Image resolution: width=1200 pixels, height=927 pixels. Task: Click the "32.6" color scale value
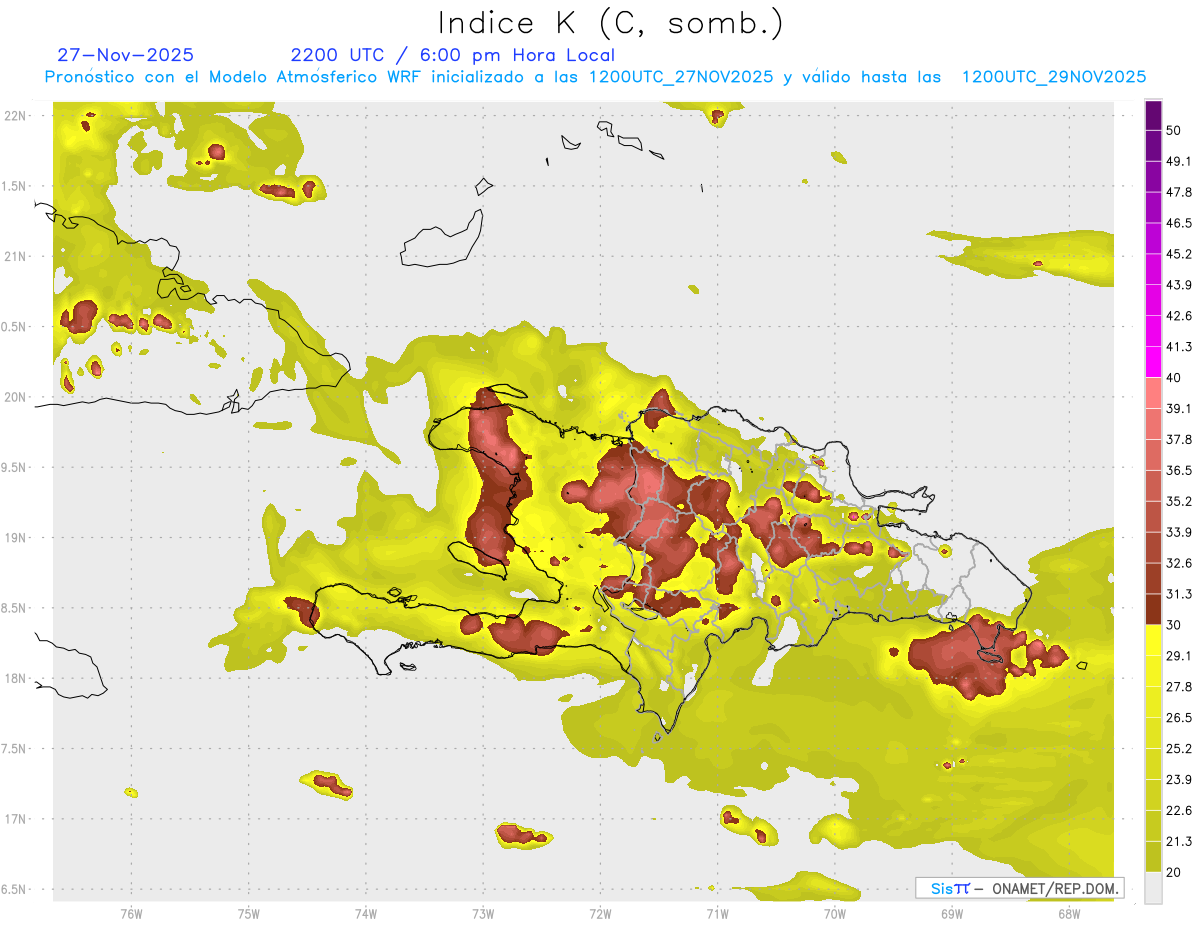[x=1180, y=563]
